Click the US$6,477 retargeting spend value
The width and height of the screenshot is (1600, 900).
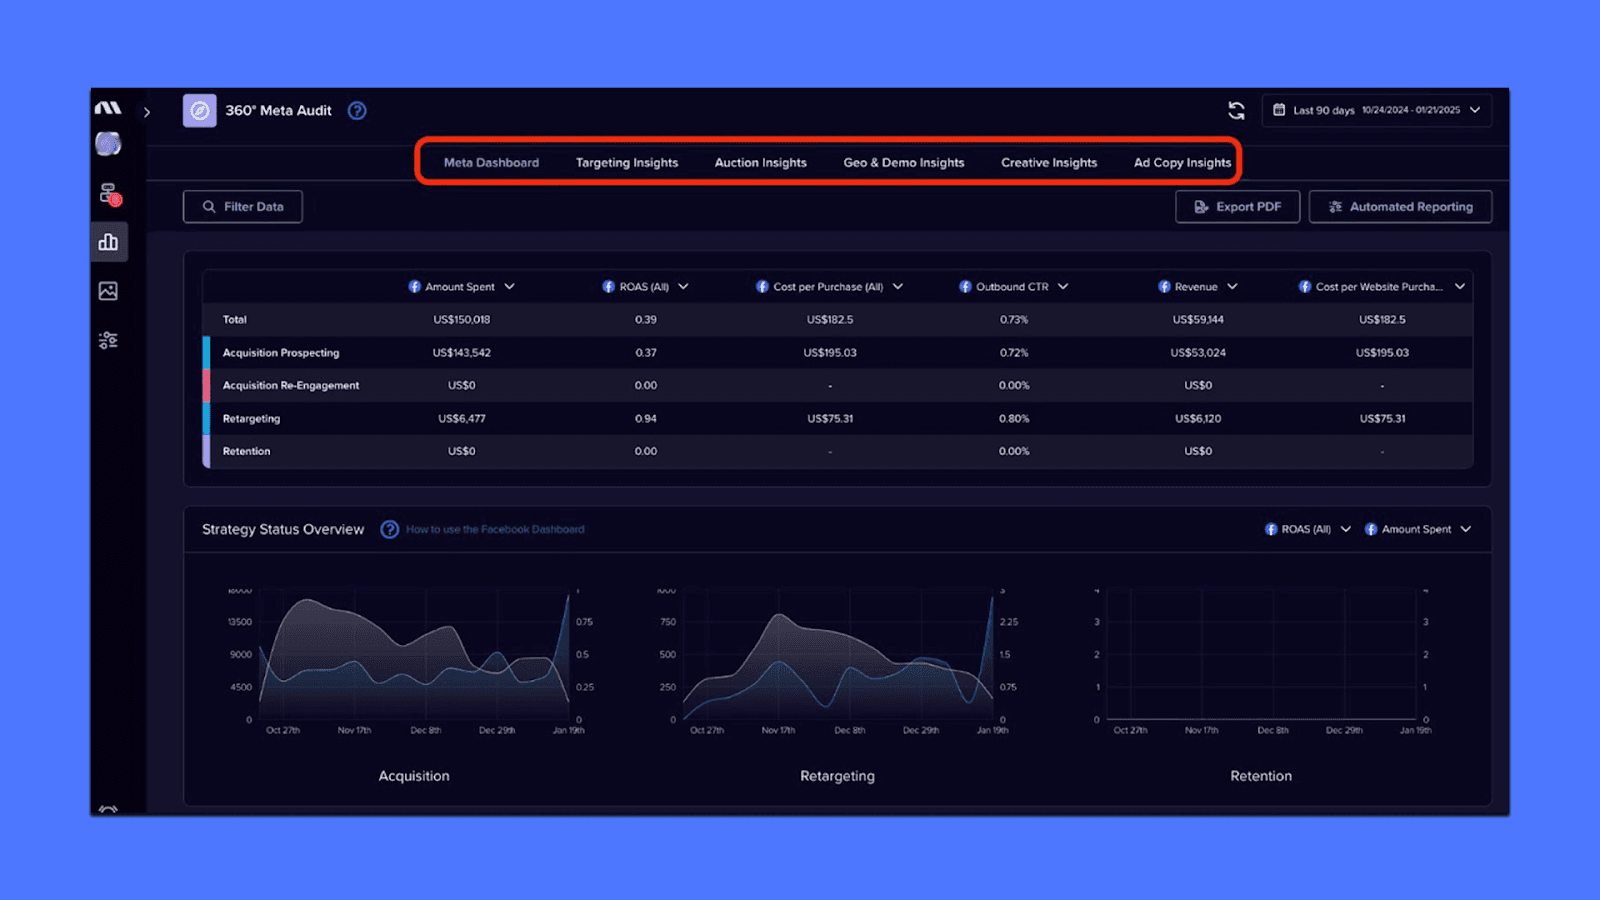[462, 419]
